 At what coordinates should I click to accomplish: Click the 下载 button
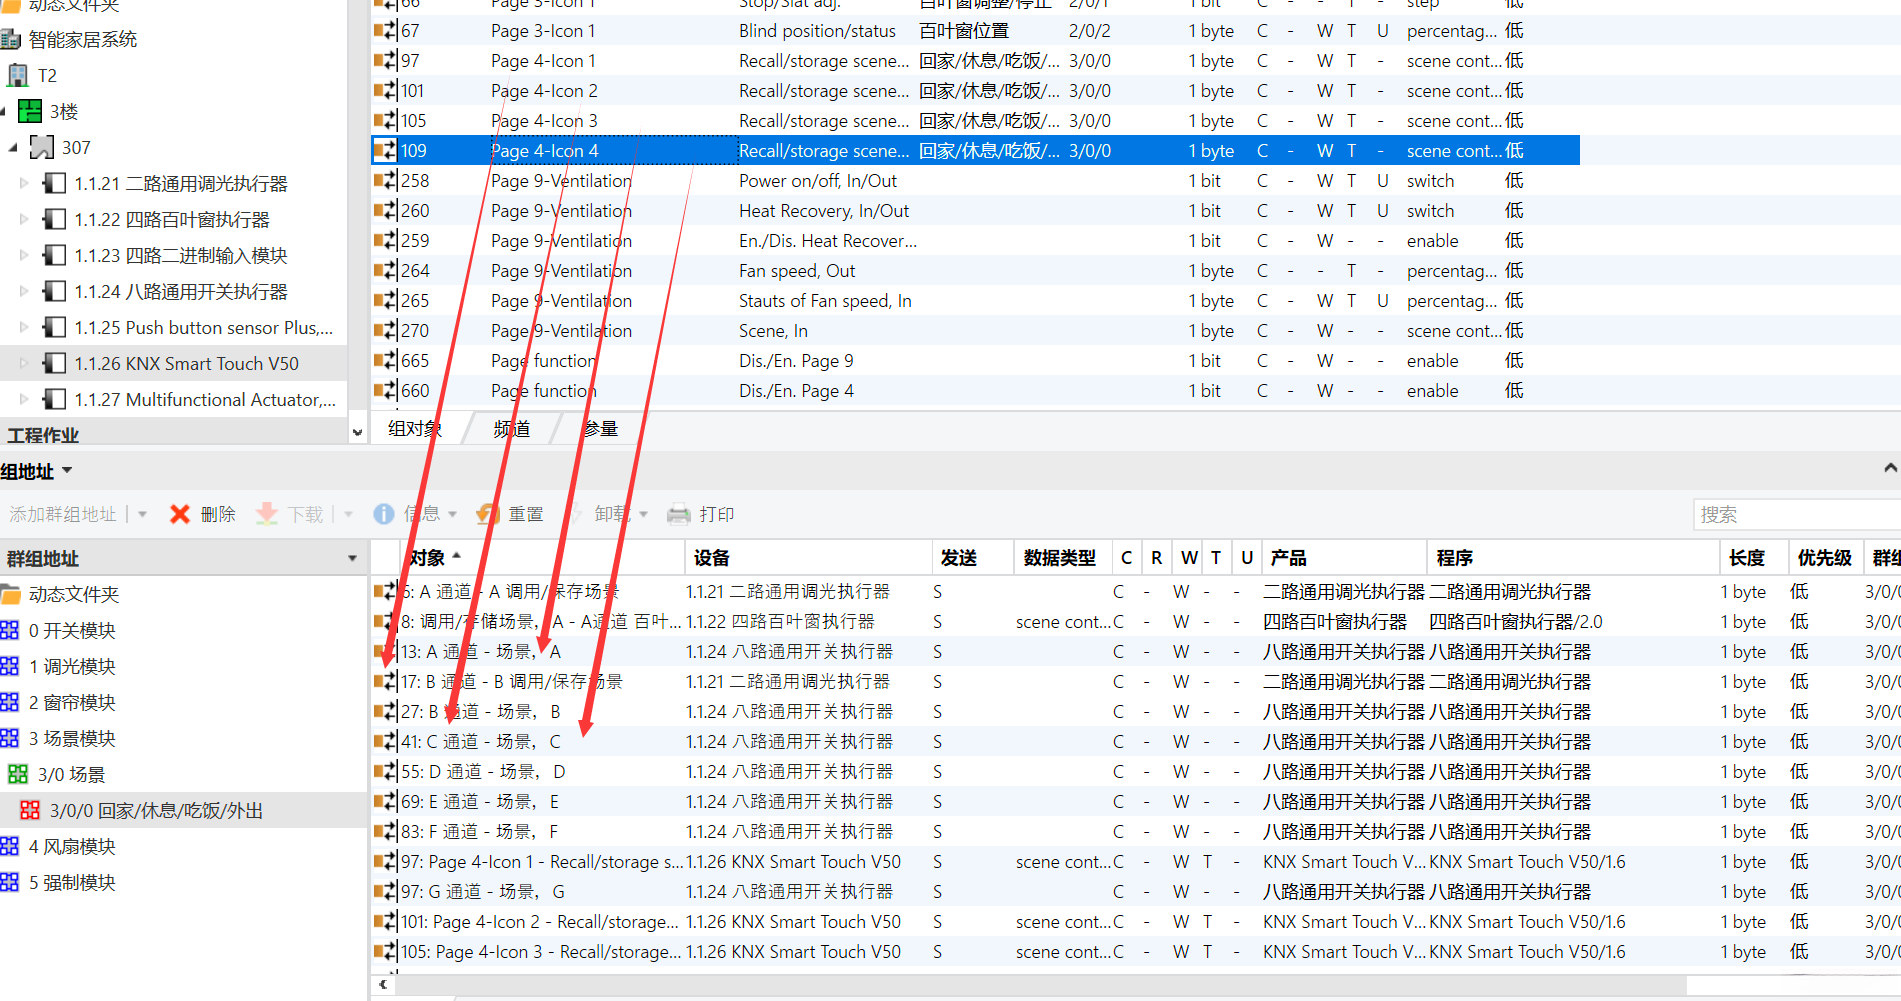pos(290,514)
